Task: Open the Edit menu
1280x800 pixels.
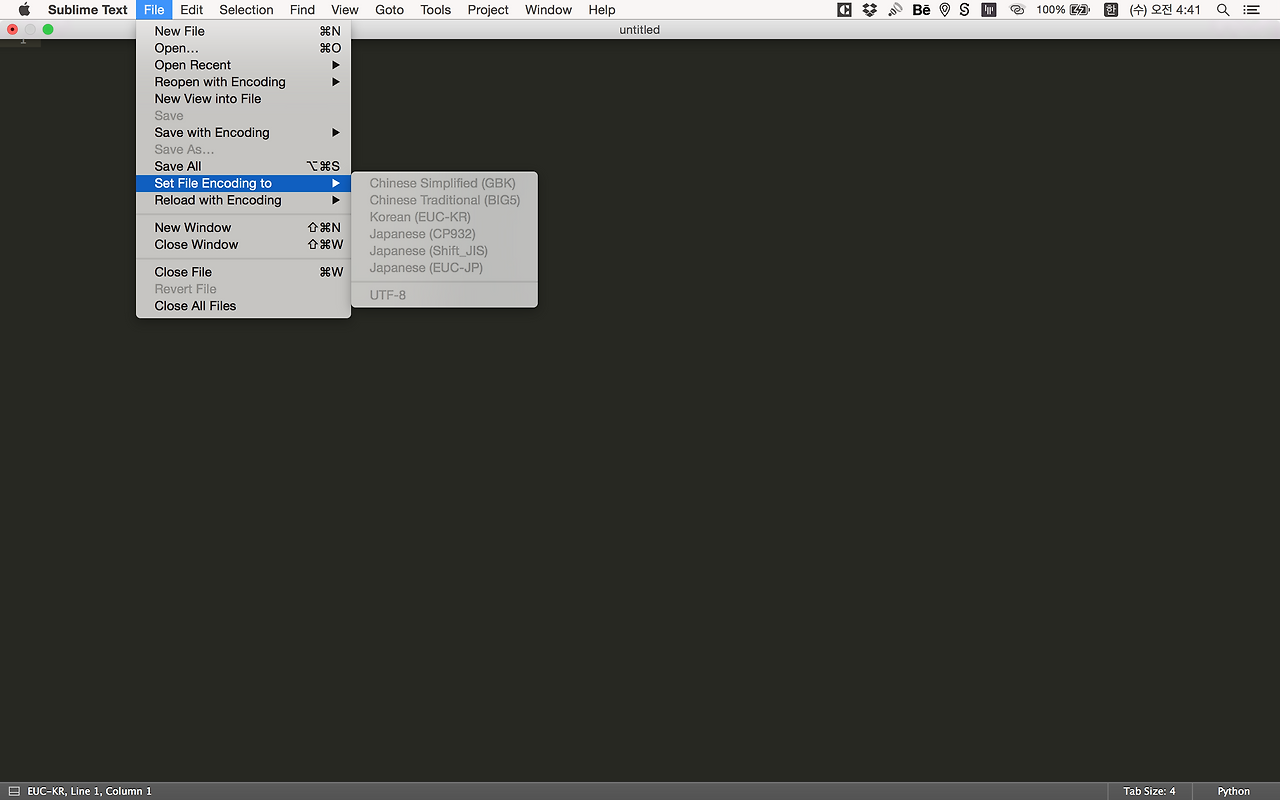Action: tap(192, 10)
